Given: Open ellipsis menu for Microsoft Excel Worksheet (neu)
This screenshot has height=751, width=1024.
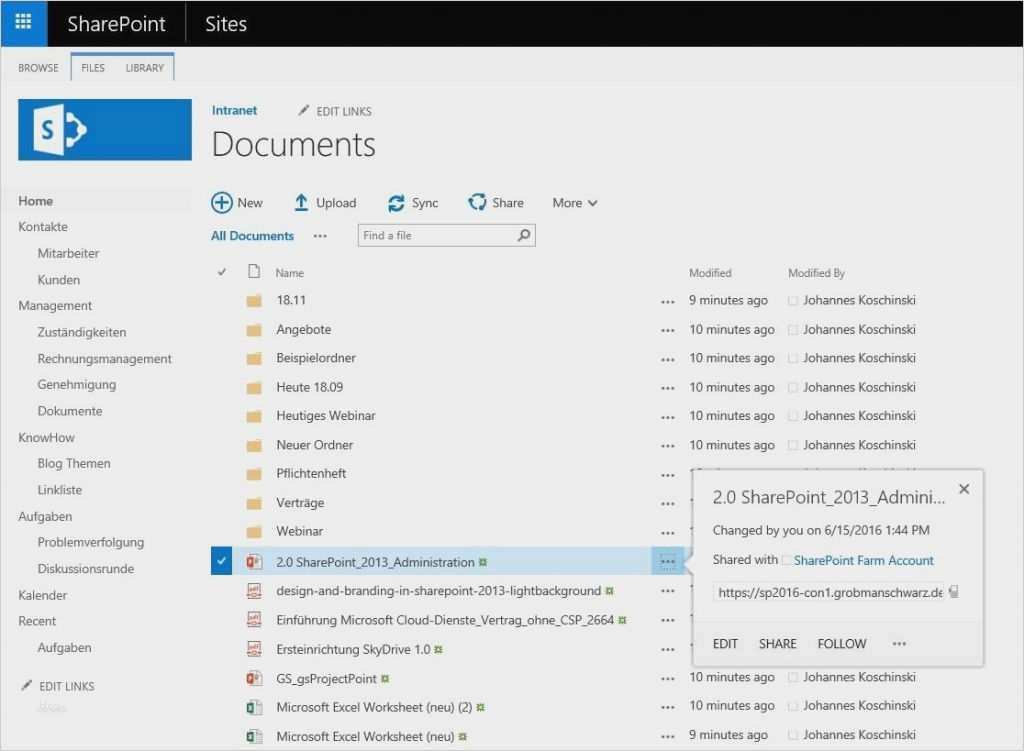Looking at the screenshot, I should tap(667, 737).
